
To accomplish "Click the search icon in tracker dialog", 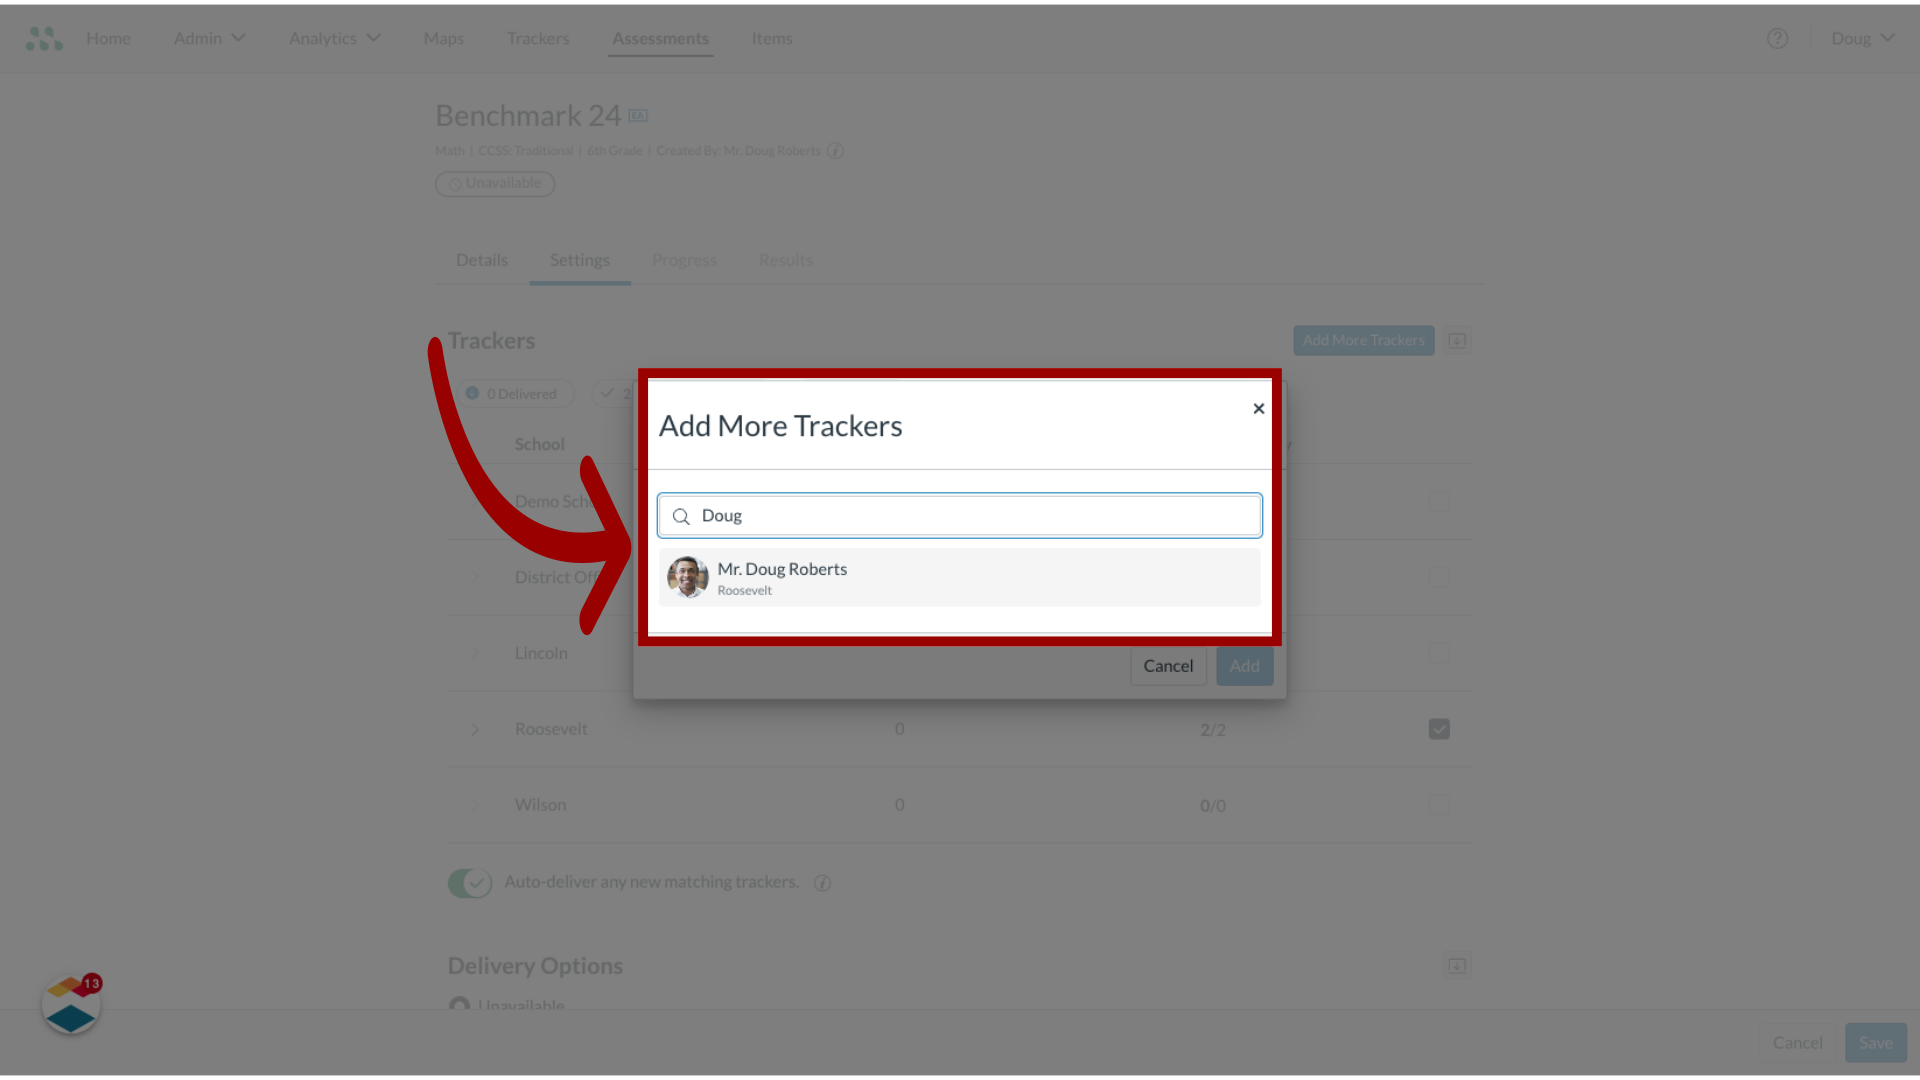I will 680,516.
